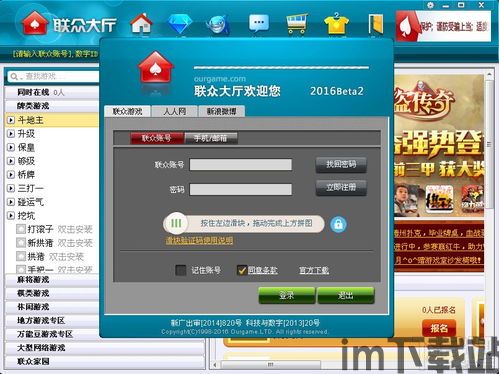Image resolution: width=499 pixels, height=374 pixels.
Task: Switch to the 新浪微博 login tab
Action: 222,111
